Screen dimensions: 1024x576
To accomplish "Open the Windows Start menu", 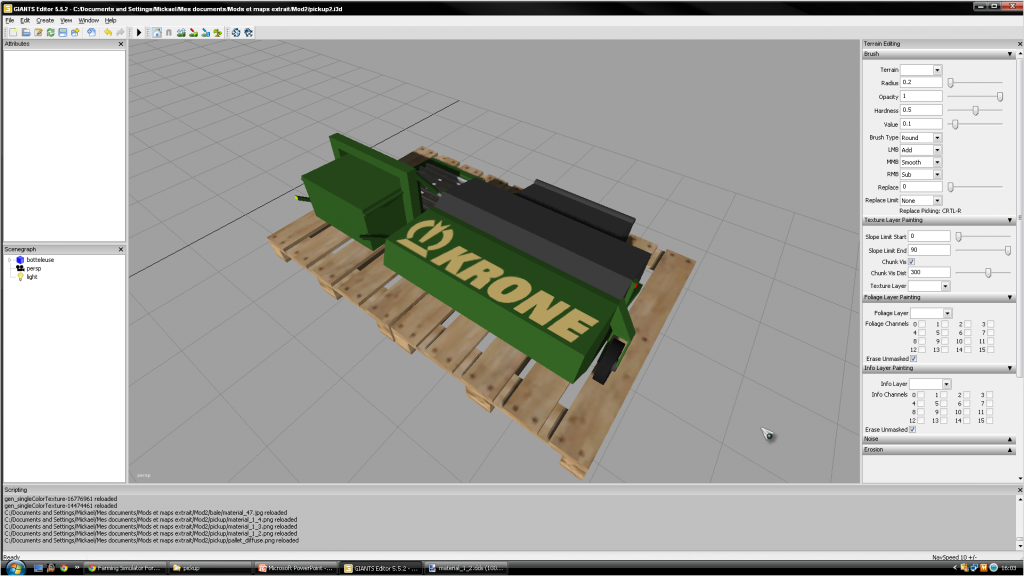I will 14,568.
